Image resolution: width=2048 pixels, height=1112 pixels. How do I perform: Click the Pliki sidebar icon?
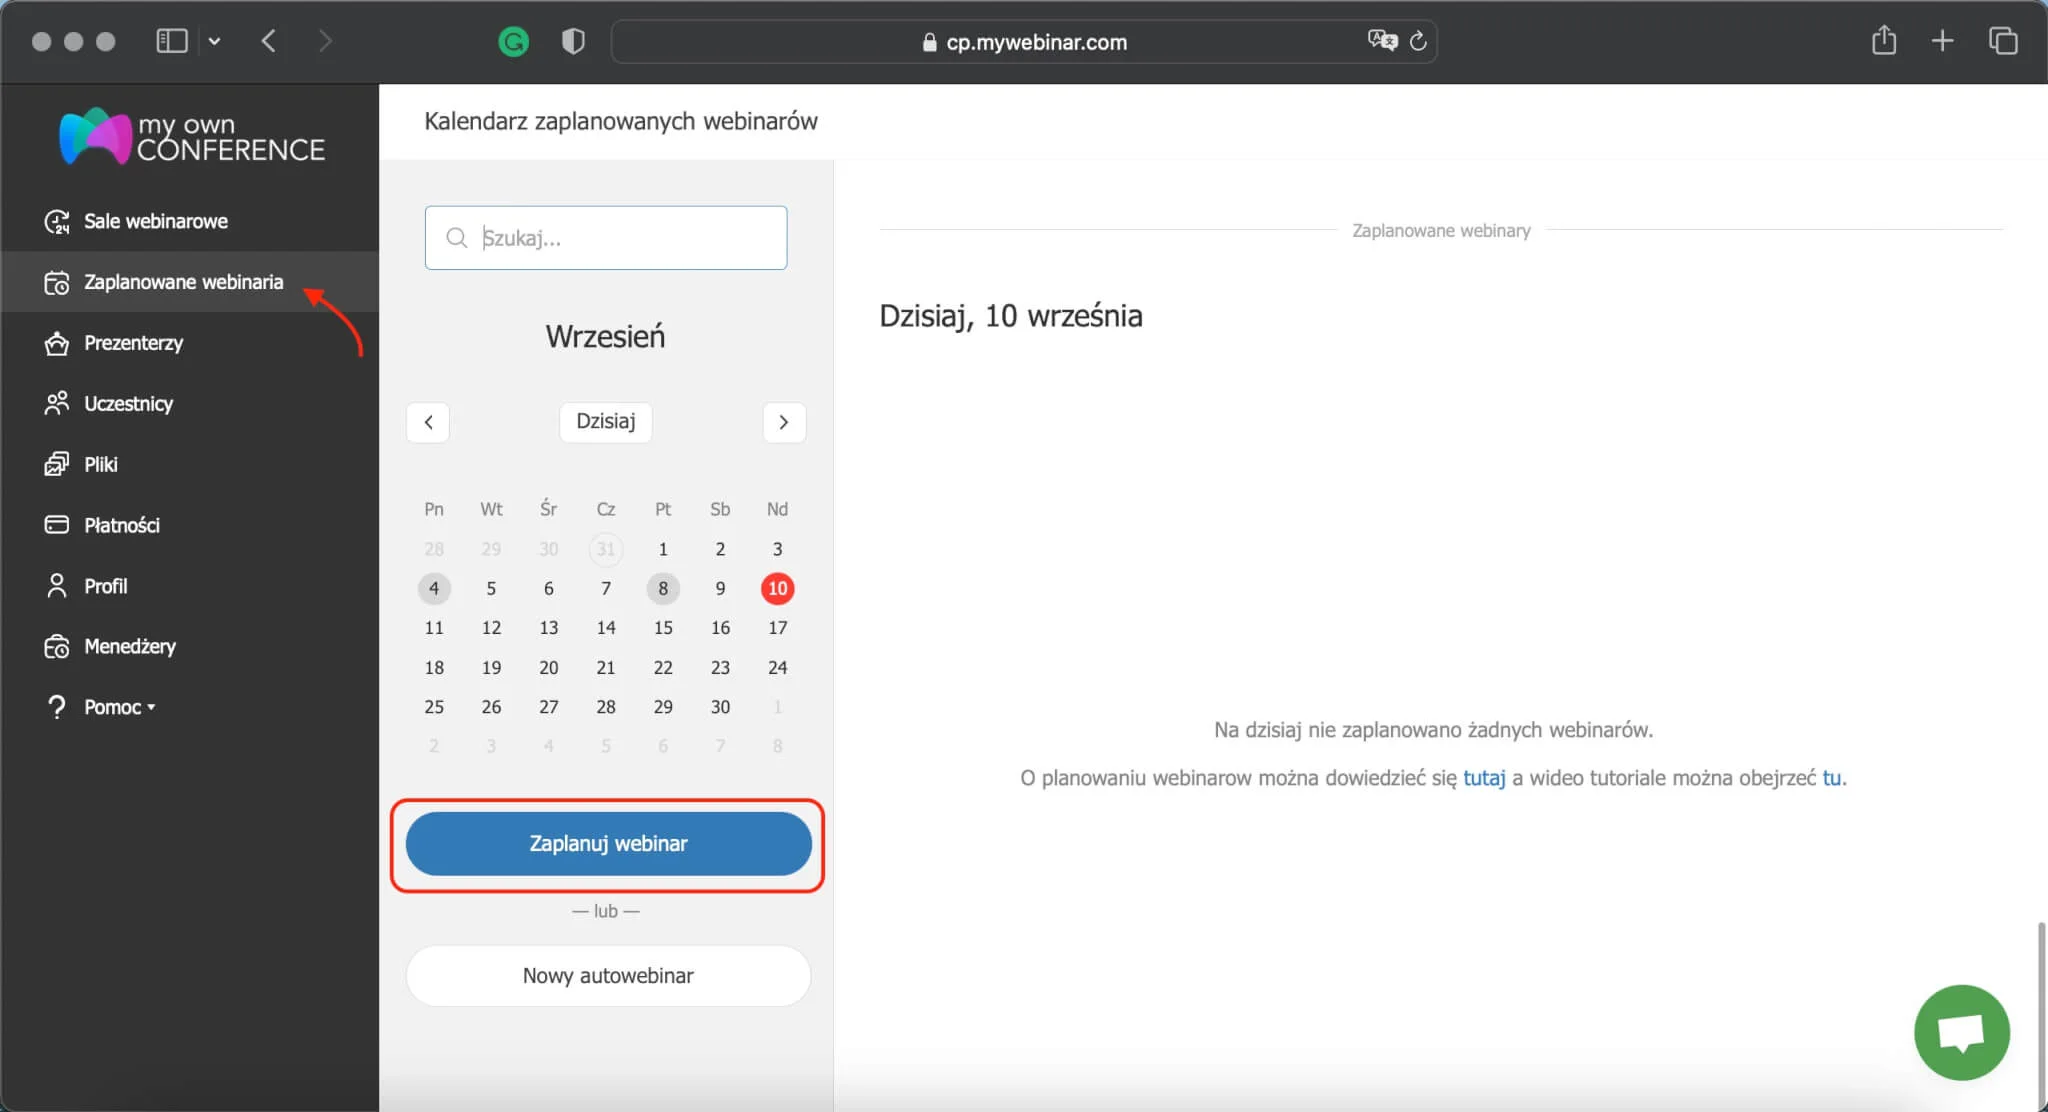(57, 463)
